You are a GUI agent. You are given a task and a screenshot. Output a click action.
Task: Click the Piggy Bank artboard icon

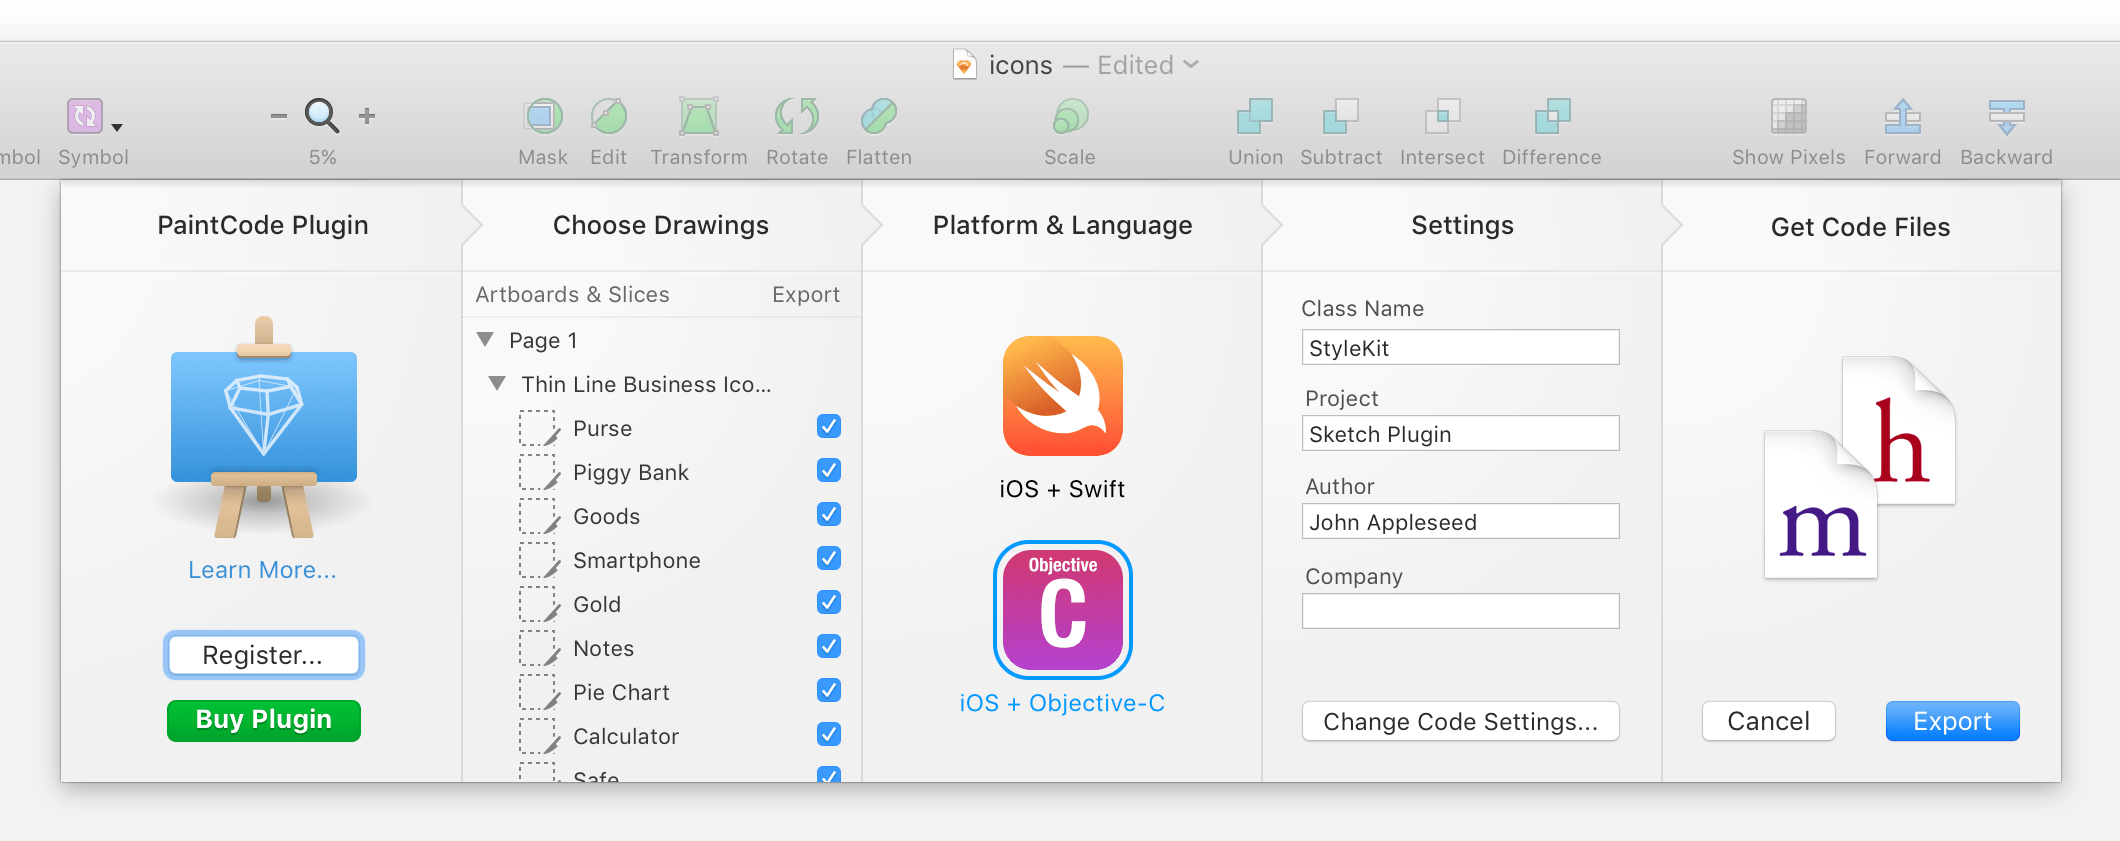[539, 472]
